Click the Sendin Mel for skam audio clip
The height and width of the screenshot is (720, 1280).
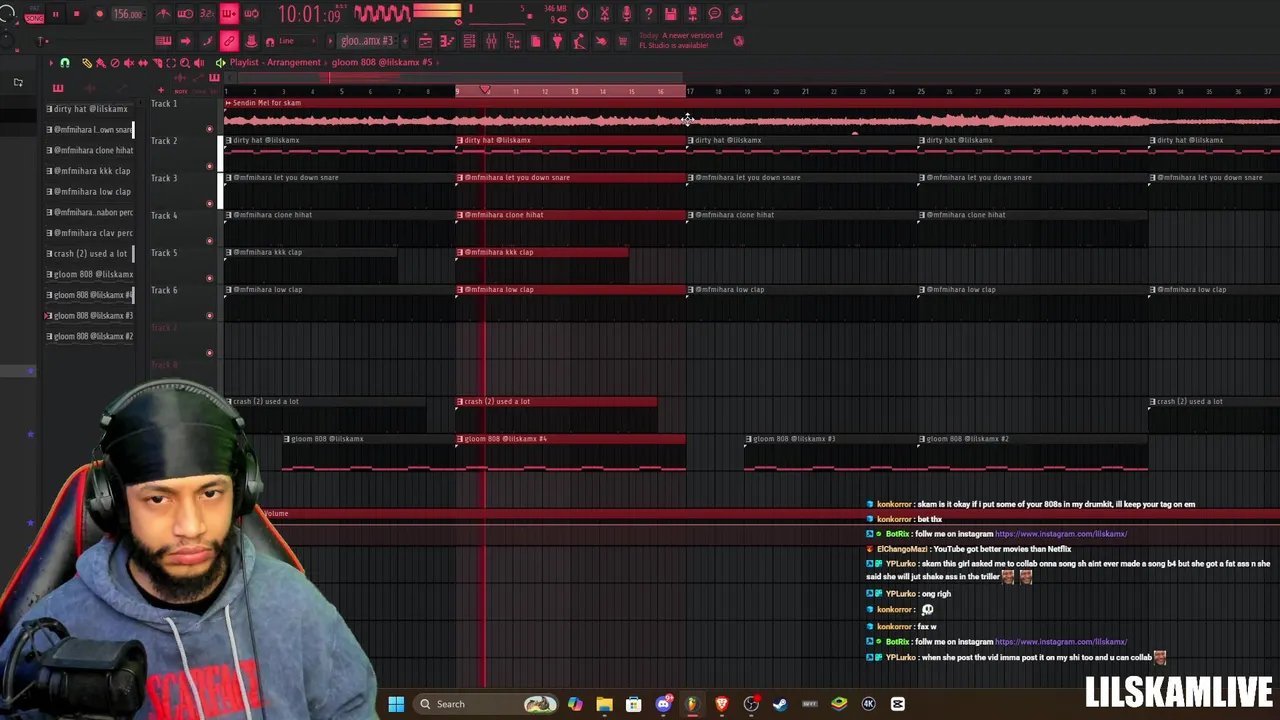click(x=752, y=116)
